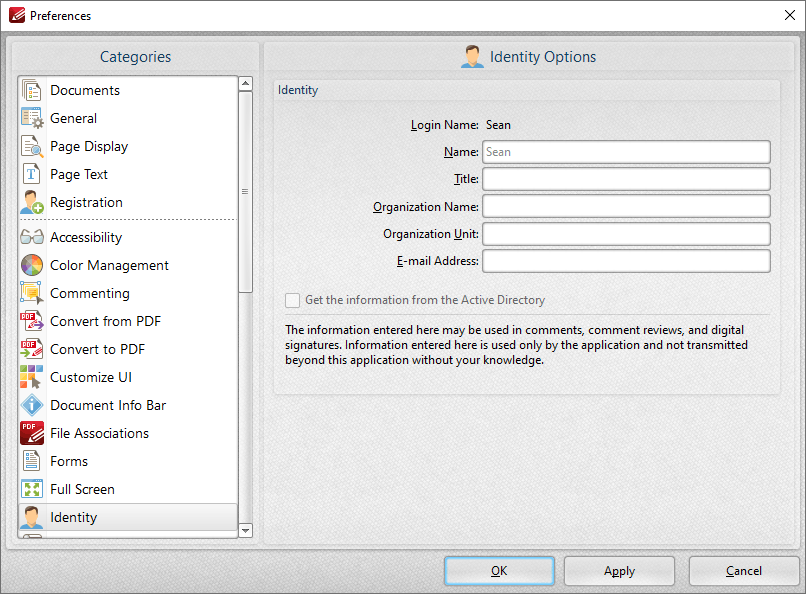Select the Identity category label
The width and height of the screenshot is (806, 594).
click(x=74, y=517)
